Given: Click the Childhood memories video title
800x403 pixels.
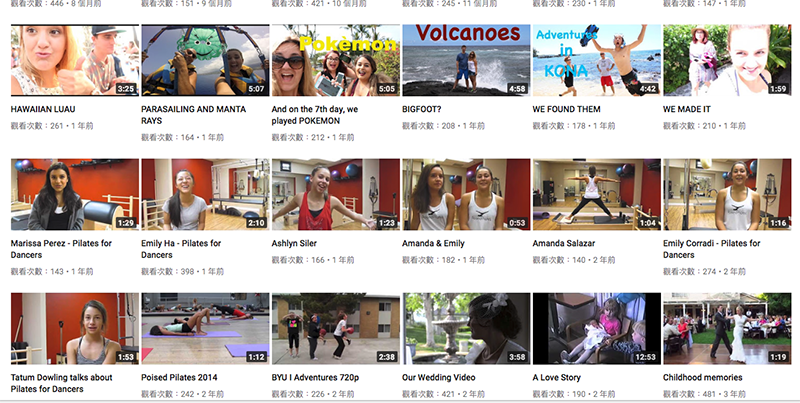Looking at the screenshot, I should [703, 378].
